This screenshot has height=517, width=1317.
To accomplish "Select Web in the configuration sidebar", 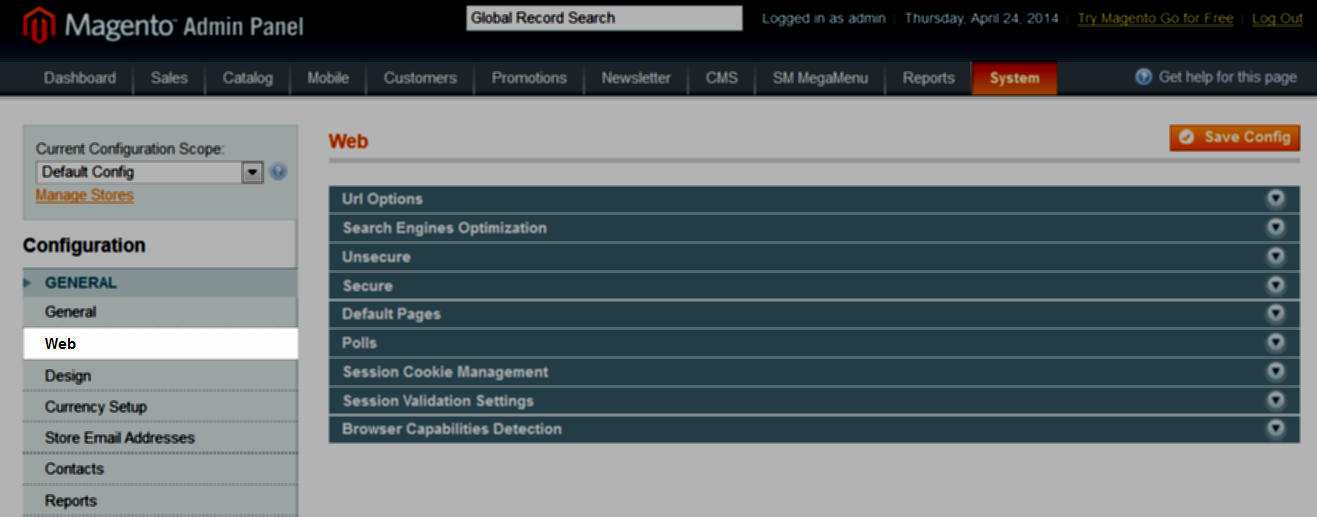I will point(160,343).
